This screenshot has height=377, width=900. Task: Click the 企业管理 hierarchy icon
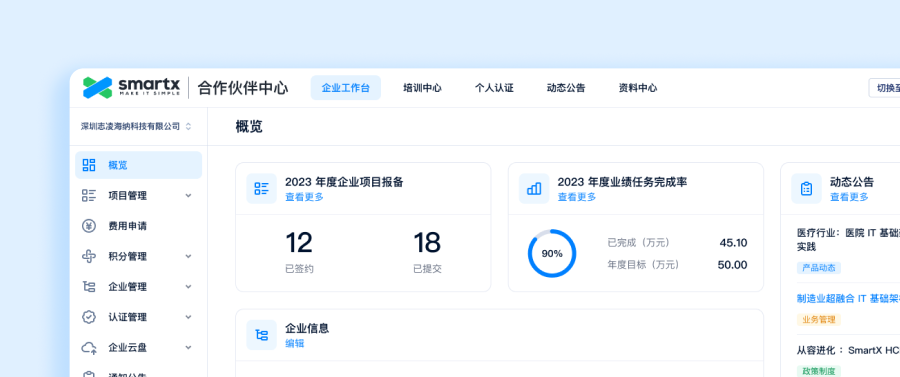tap(89, 287)
